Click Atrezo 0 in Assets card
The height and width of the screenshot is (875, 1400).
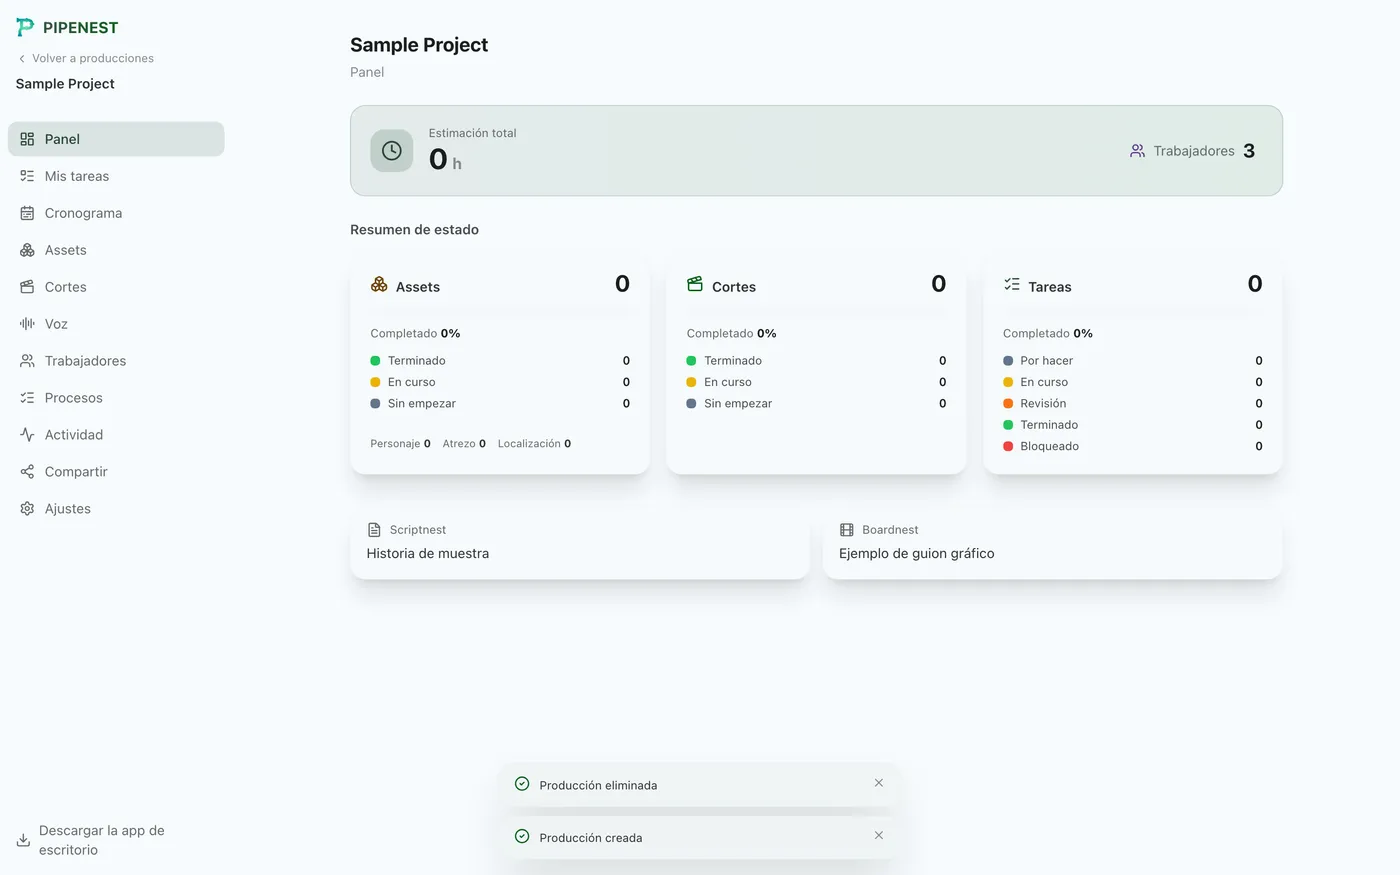click(x=464, y=444)
